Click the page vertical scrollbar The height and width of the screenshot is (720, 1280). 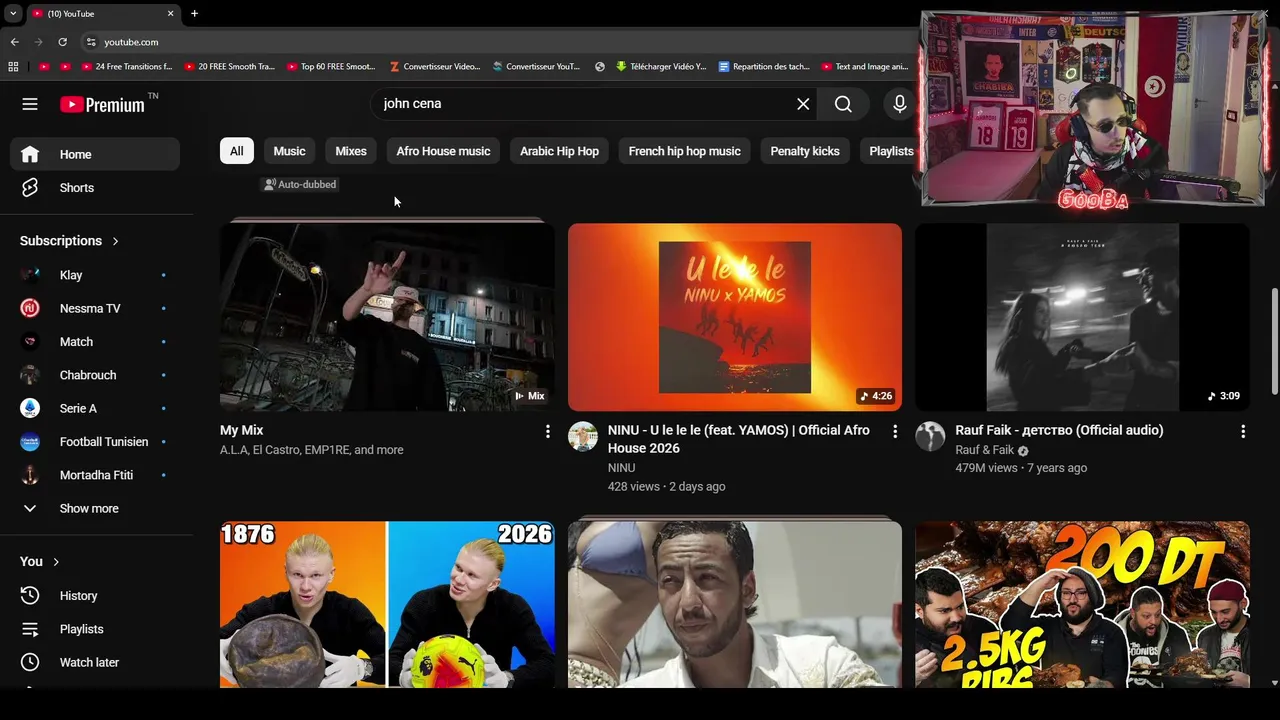click(1275, 340)
